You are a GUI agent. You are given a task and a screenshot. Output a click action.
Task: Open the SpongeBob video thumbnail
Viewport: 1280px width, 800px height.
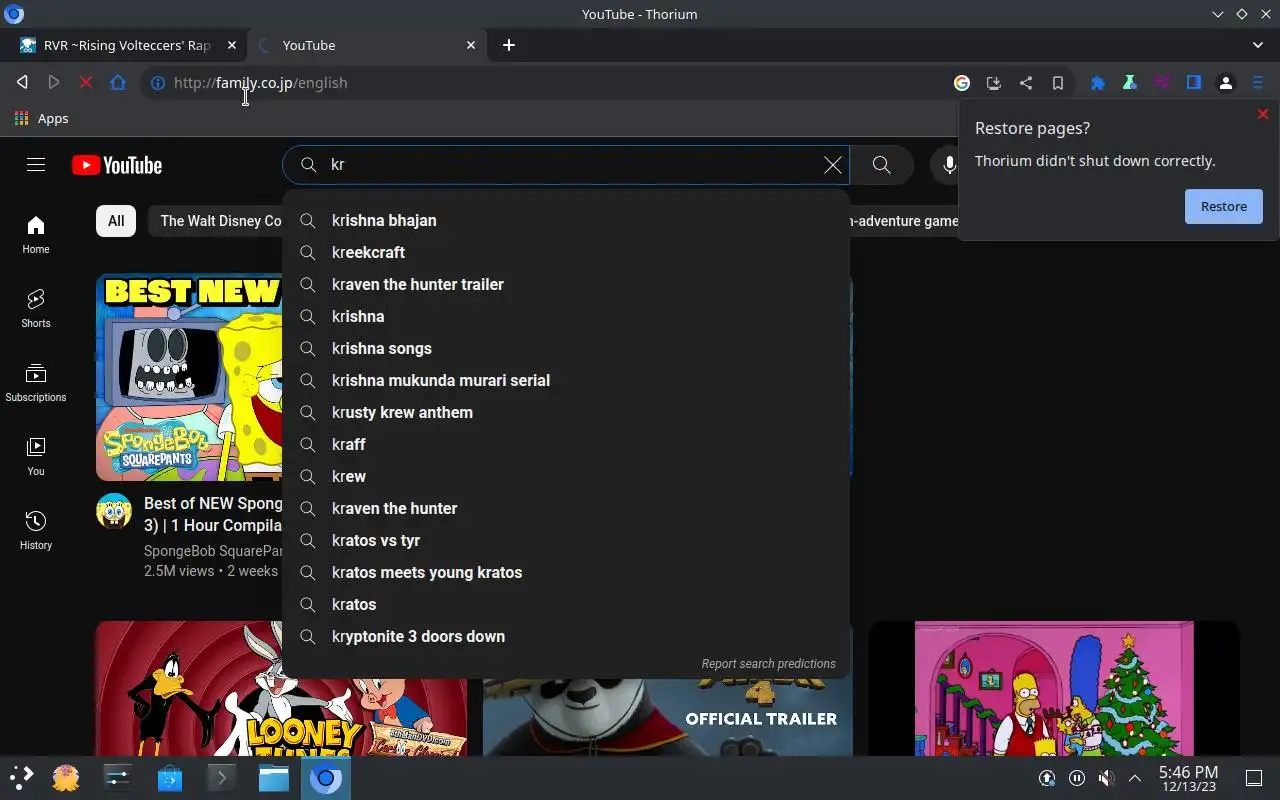[189, 378]
